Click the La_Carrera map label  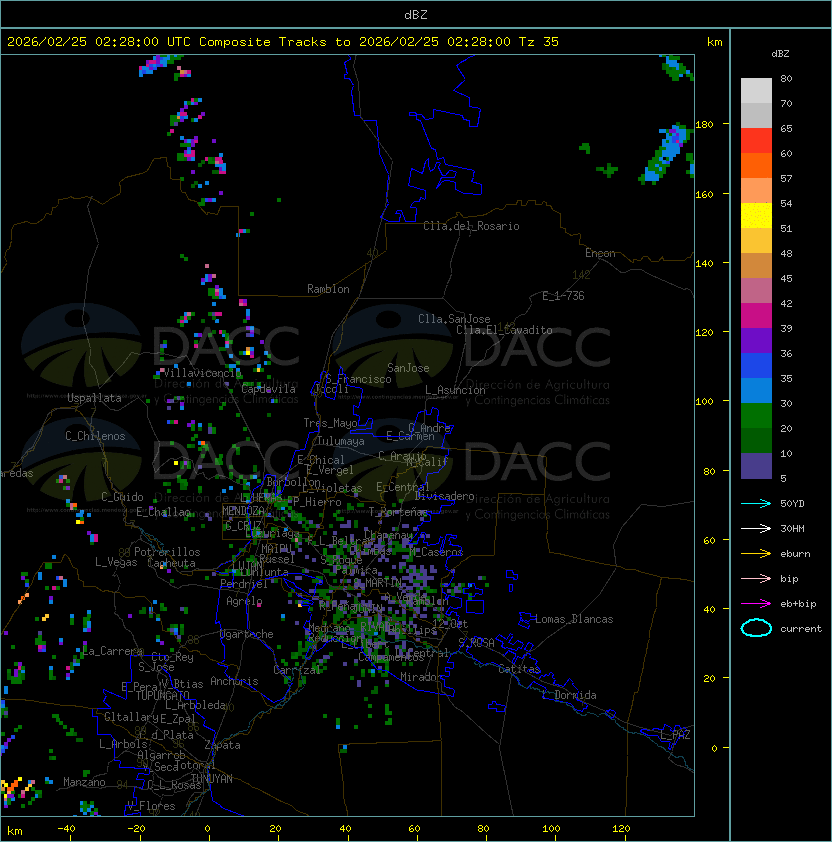coord(113,651)
